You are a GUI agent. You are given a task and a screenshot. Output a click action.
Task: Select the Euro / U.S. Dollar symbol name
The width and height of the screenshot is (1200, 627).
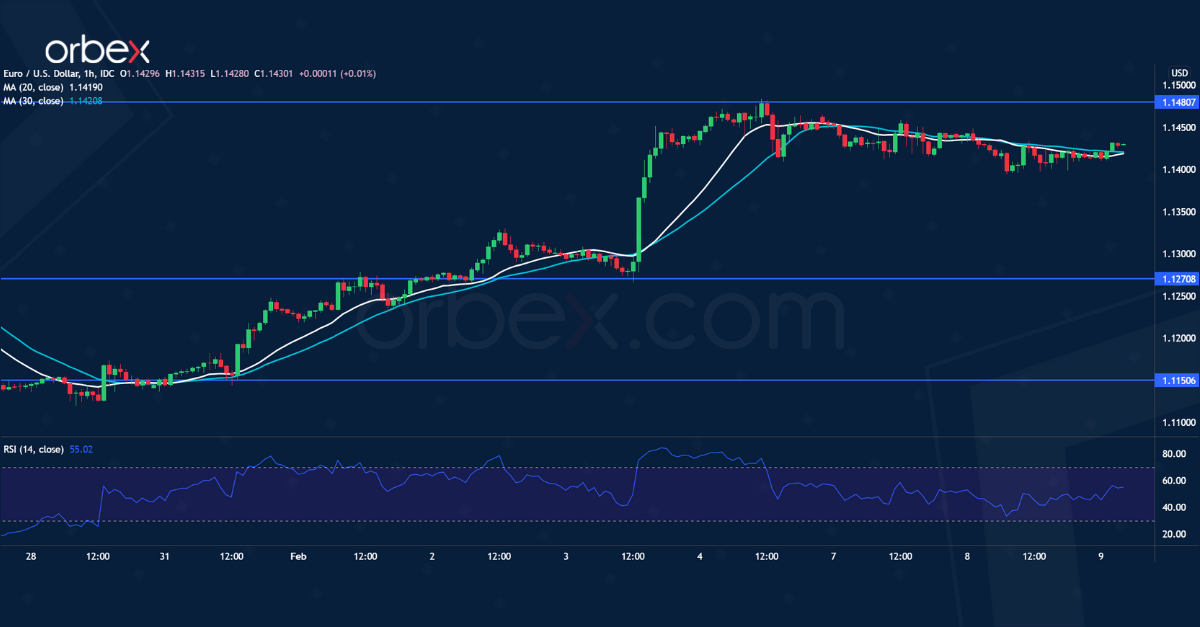40,73
